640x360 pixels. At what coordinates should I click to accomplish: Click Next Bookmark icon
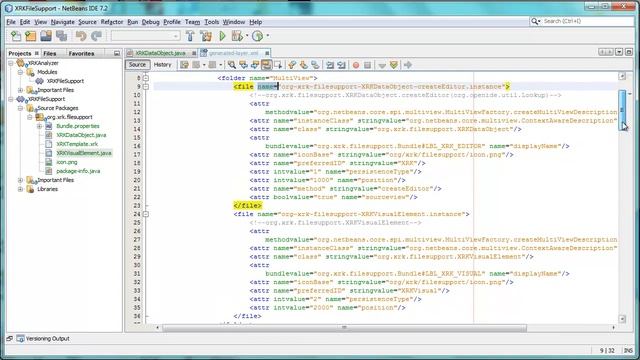[303, 65]
